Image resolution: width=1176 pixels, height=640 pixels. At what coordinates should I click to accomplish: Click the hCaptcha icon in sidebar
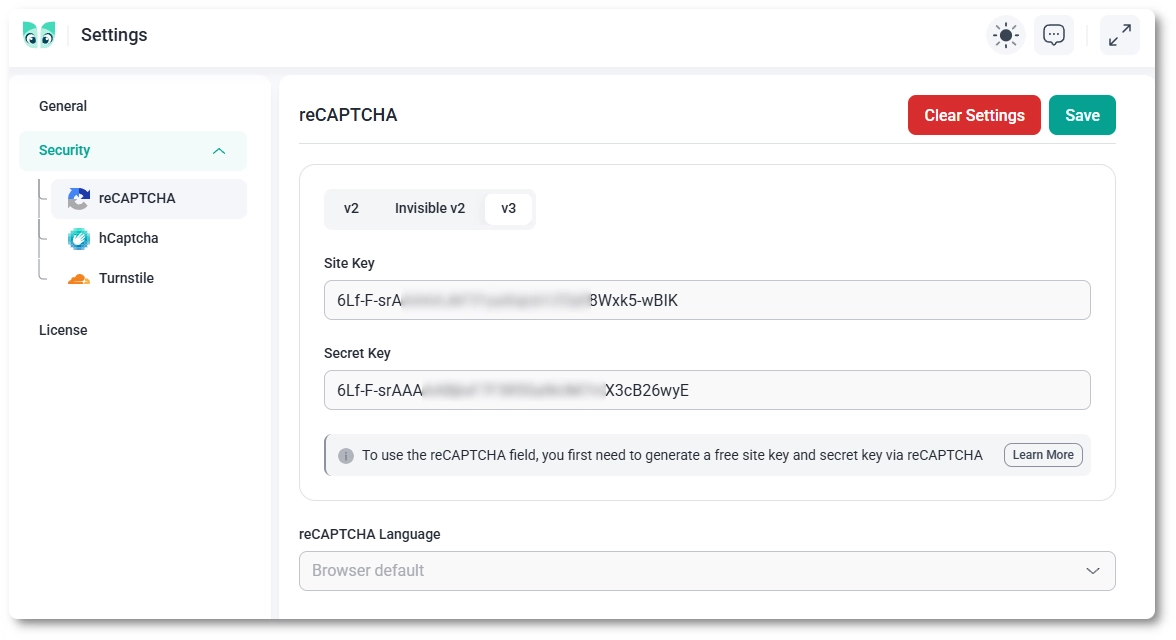[79, 238]
